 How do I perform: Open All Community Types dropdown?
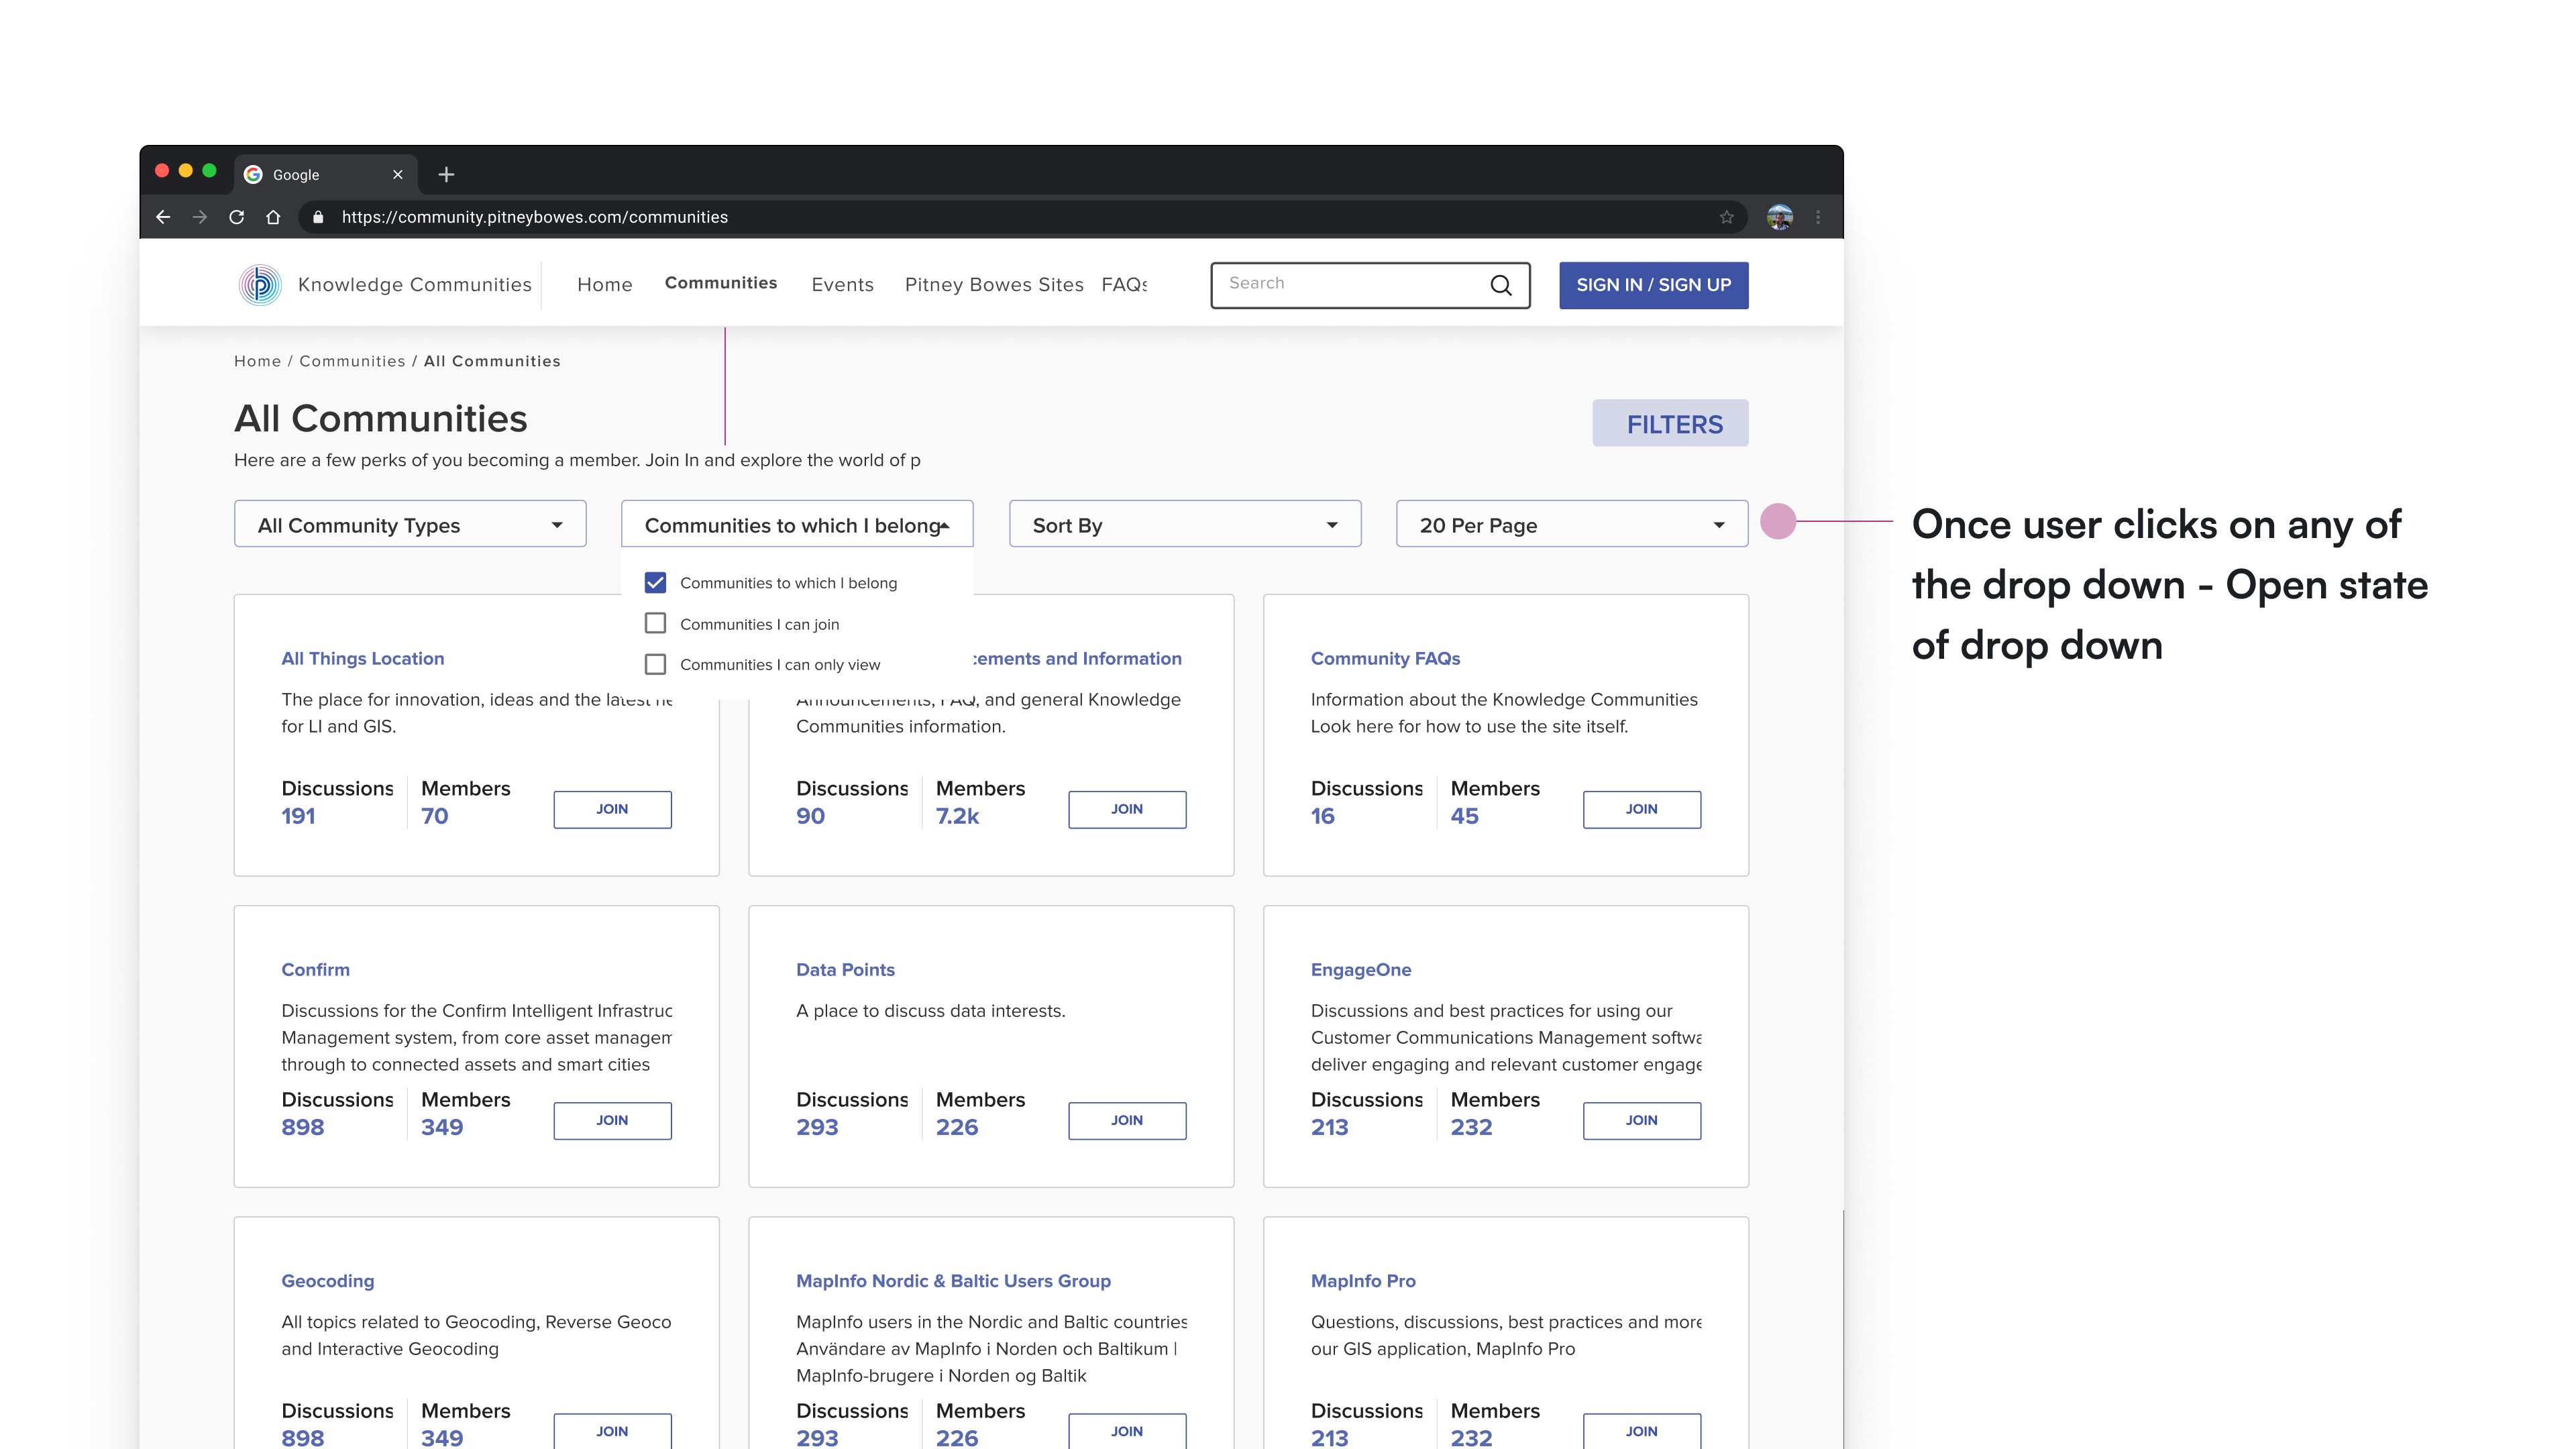pyautogui.click(x=410, y=525)
